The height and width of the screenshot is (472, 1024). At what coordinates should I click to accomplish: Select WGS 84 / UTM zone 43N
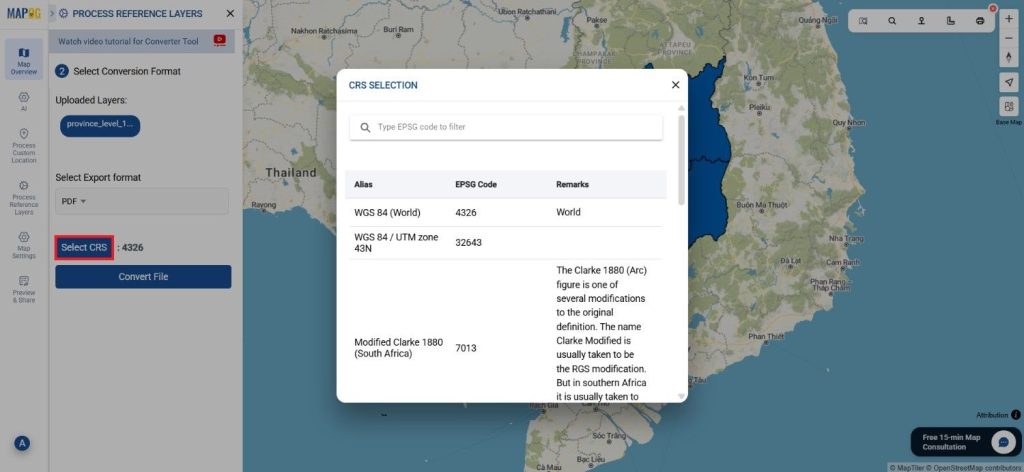(506, 243)
